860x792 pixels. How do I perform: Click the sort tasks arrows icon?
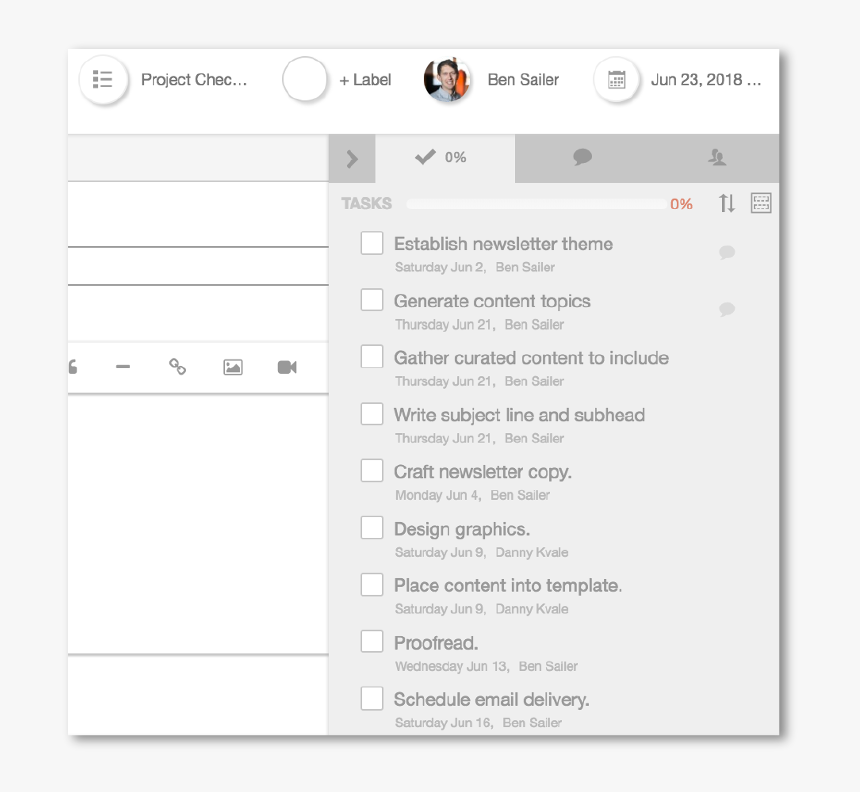coord(727,203)
